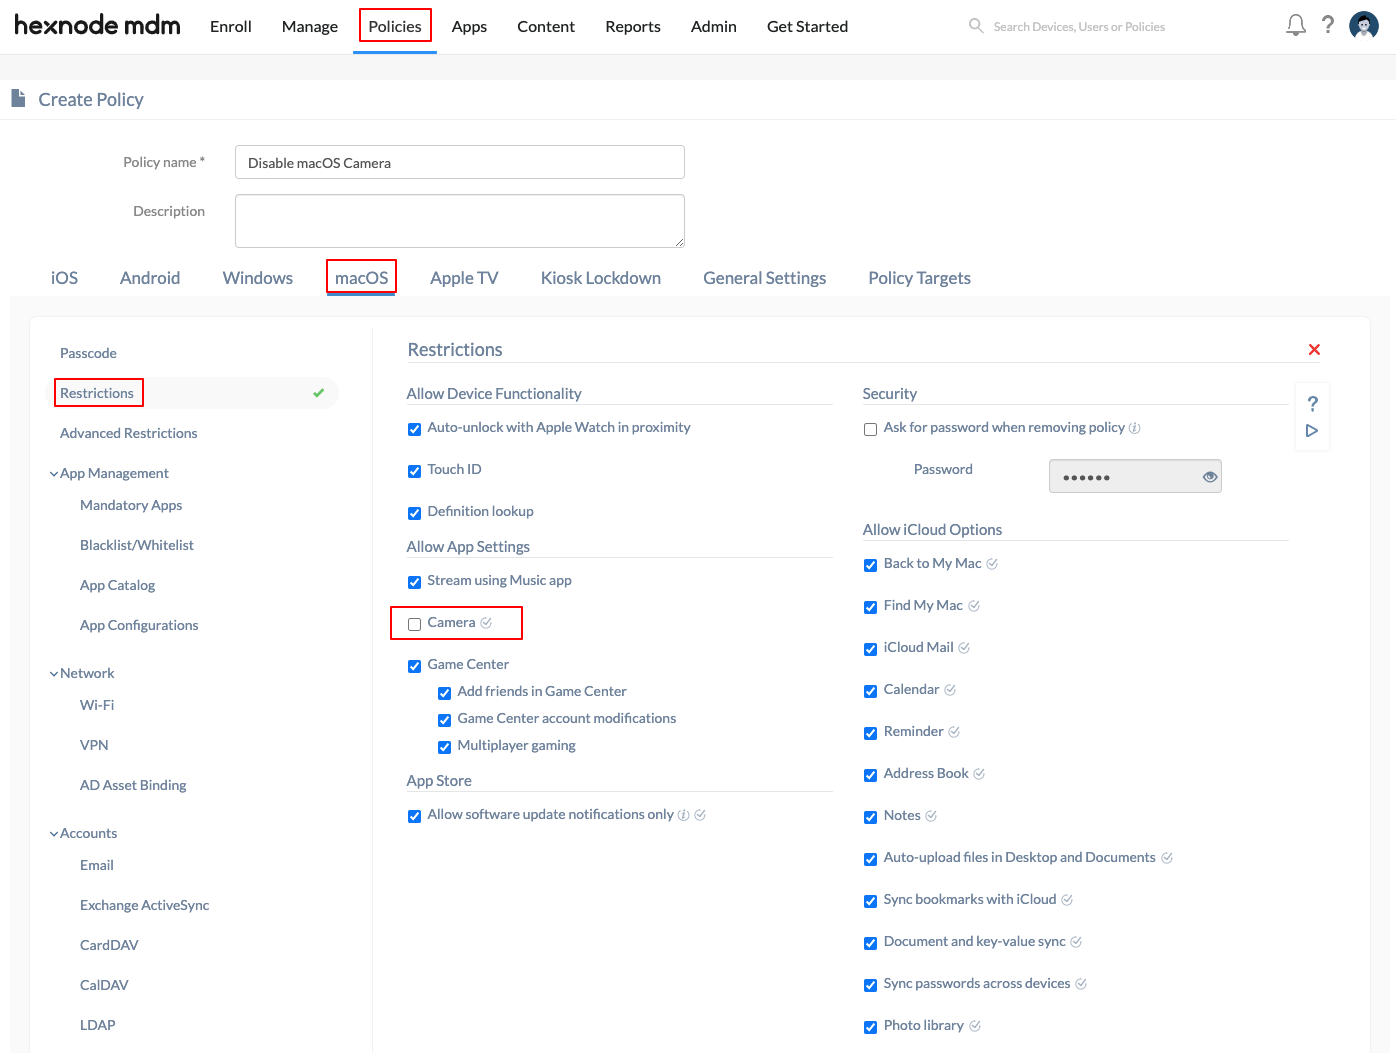Uncheck Multiplayer gaming
The image size is (1396, 1053).
pos(444,747)
